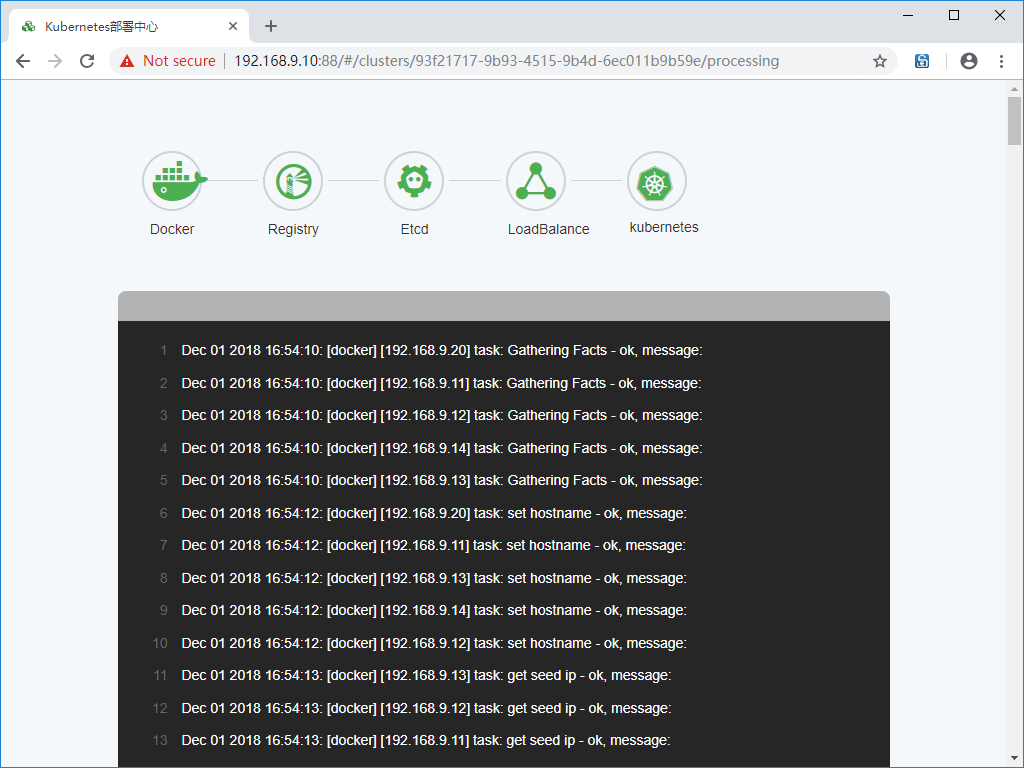Screen dimensions: 1024x768
Task: Click the kubernetes stage label
Action: [664, 227]
